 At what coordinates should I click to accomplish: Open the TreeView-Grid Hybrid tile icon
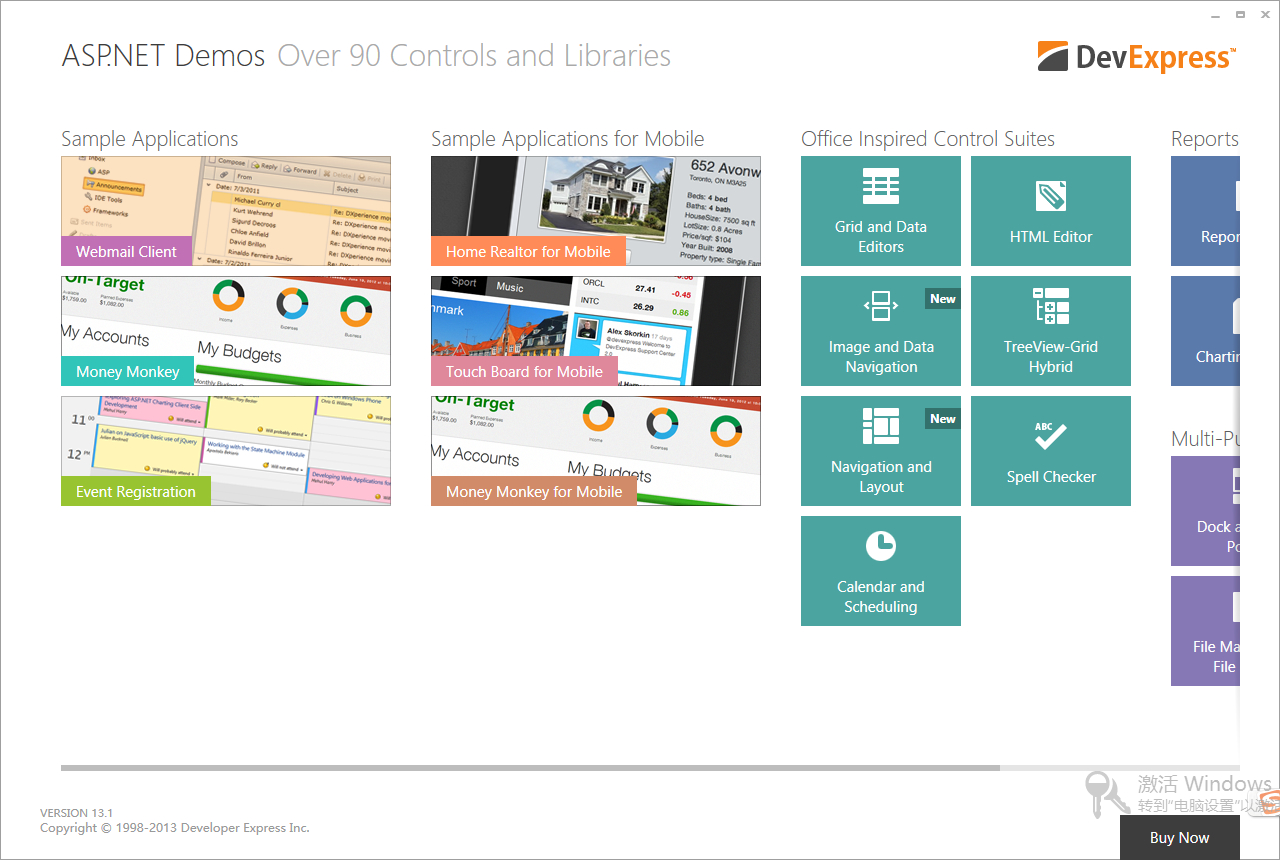click(x=1051, y=306)
